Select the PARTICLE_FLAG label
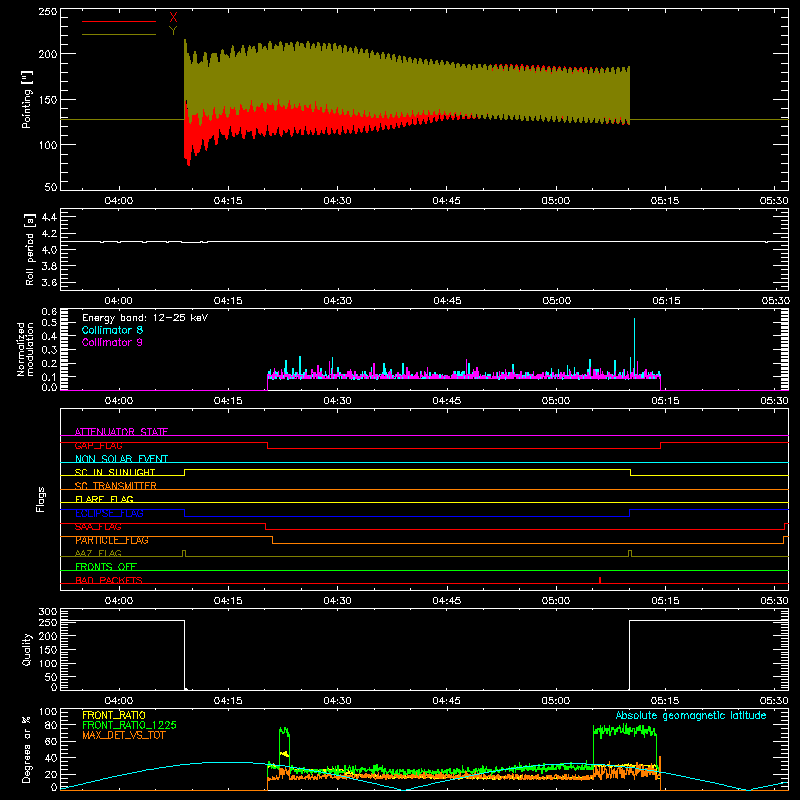The image size is (800, 800). (112, 540)
